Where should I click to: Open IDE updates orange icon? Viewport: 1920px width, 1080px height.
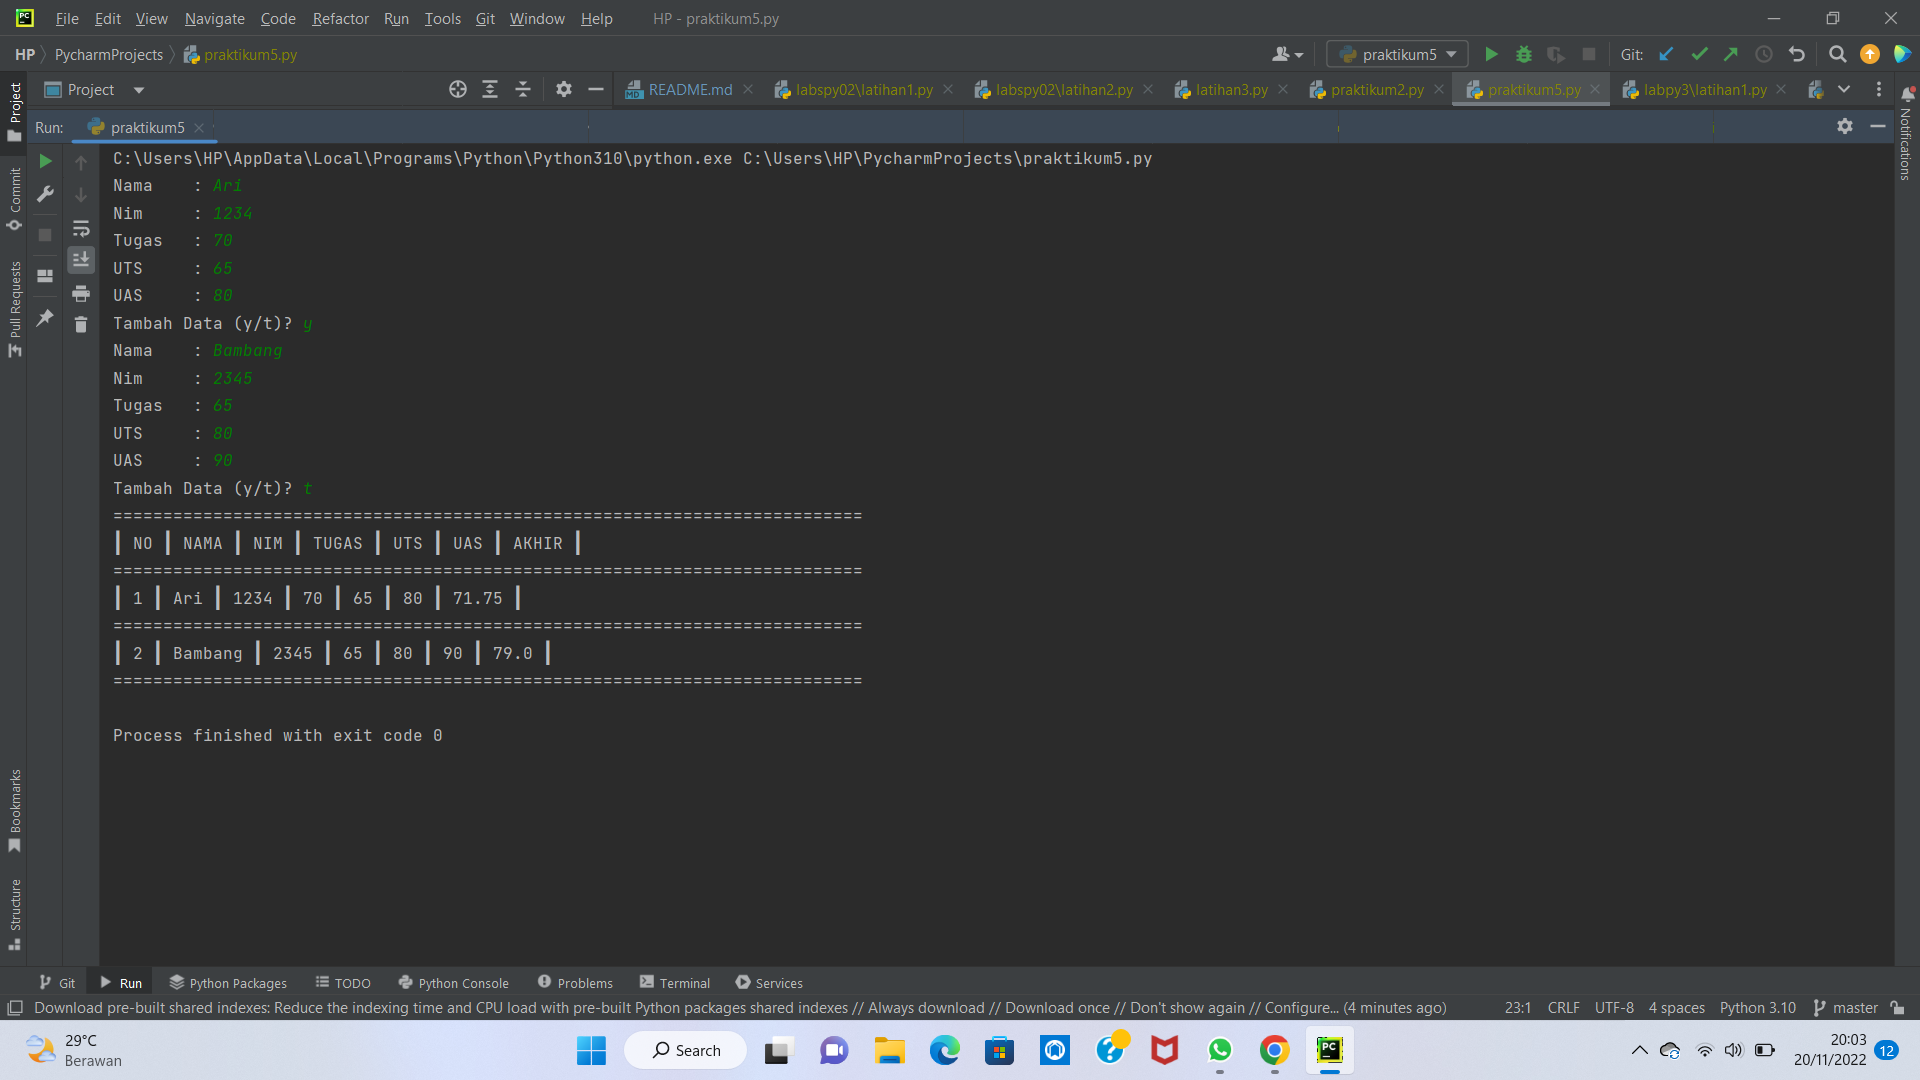(x=1870, y=54)
